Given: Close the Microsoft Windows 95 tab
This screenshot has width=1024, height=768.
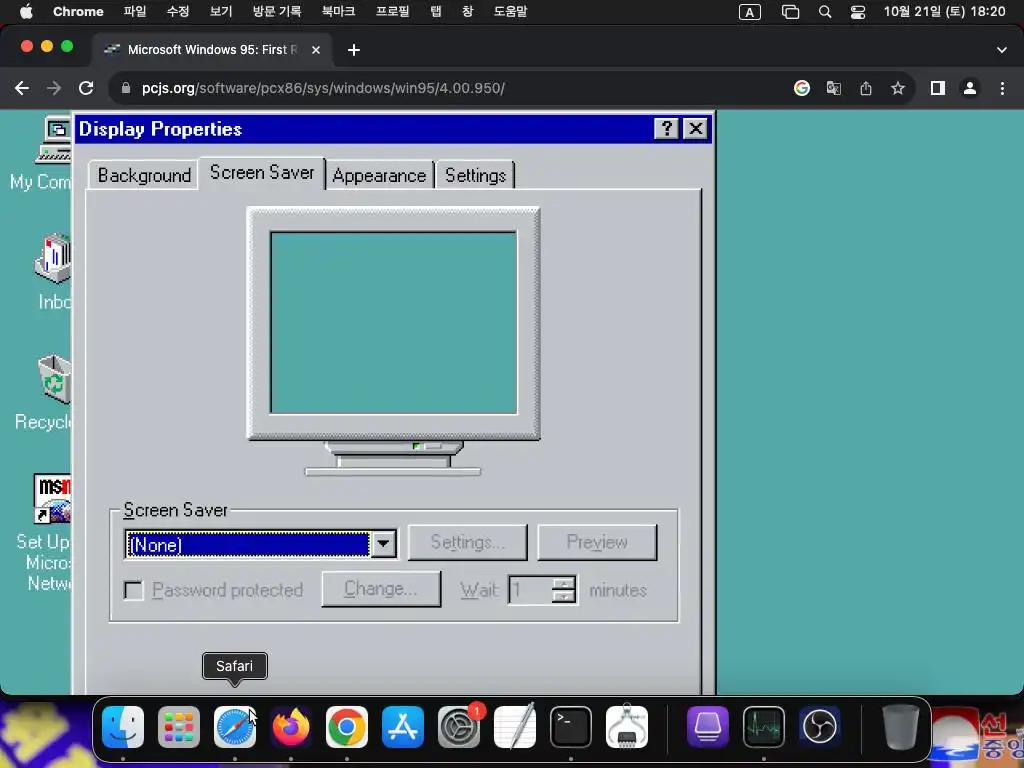Looking at the screenshot, I should [x=315, y=50].
